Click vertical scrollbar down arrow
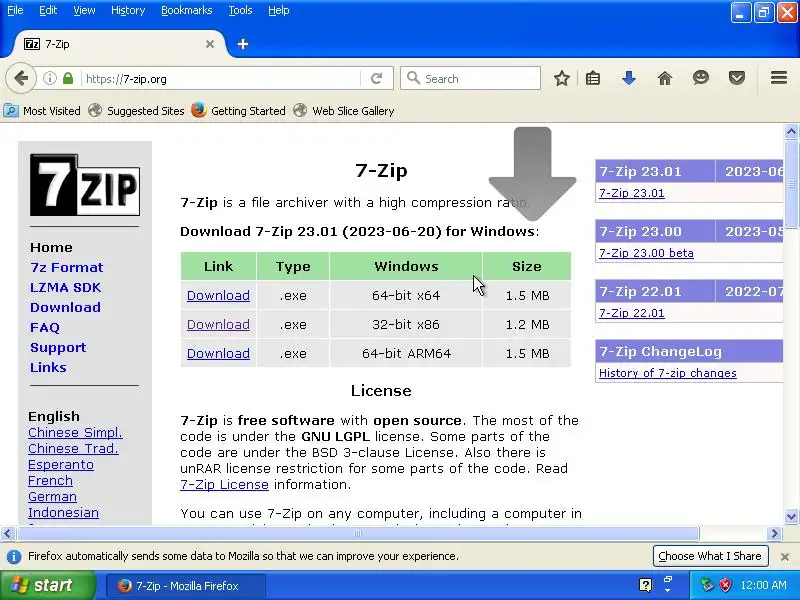 791,516
